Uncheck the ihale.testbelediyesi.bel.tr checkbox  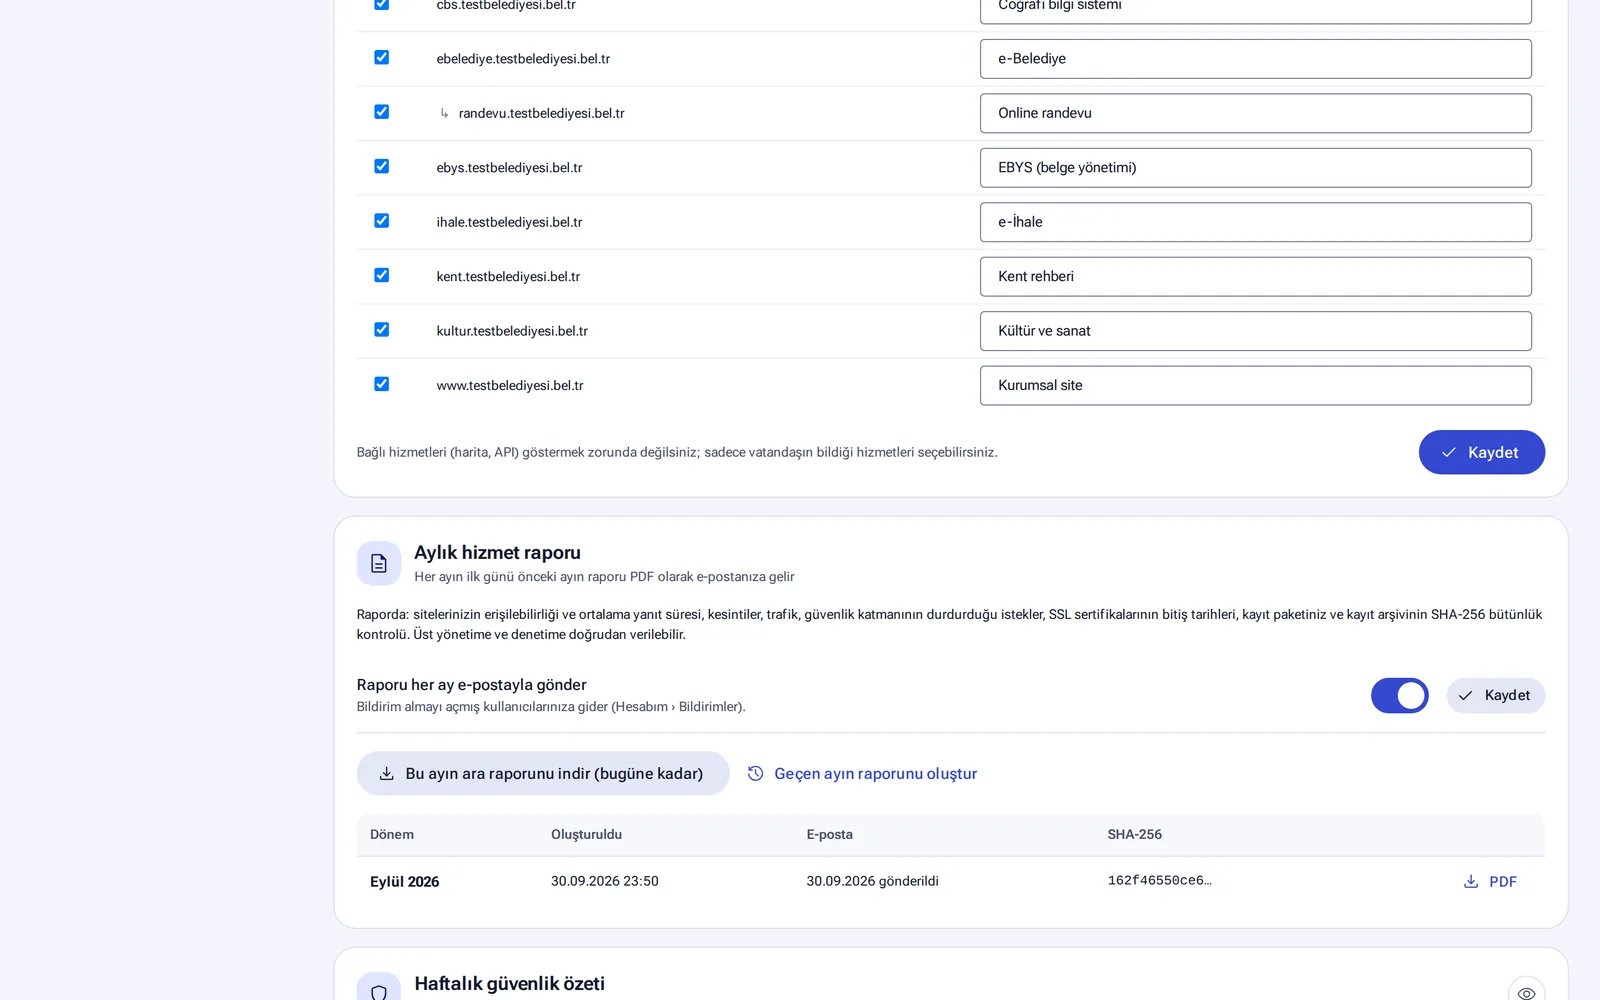coord(381,221)
